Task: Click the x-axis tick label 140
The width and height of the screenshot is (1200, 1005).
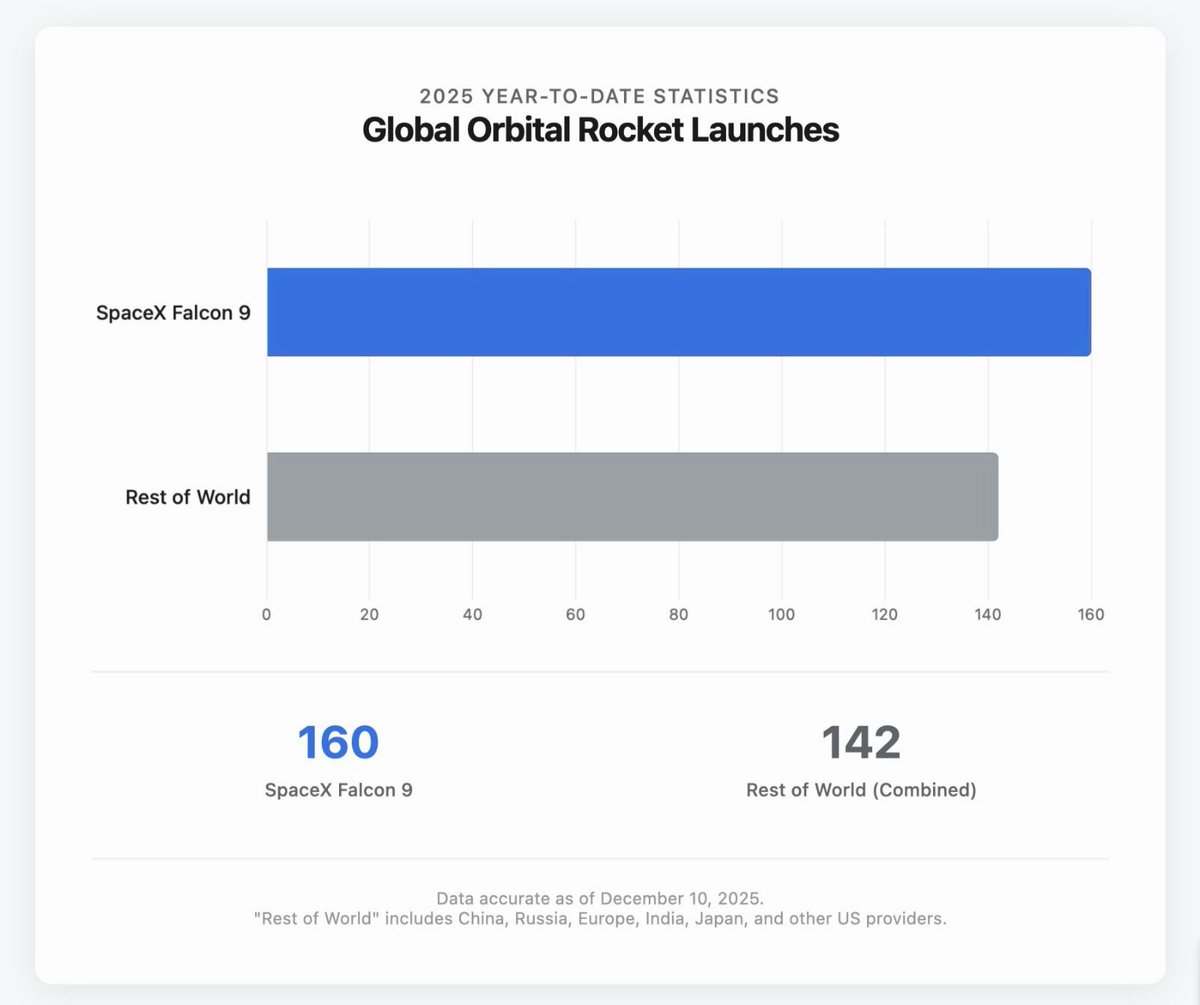Action: tap(988, 614)
